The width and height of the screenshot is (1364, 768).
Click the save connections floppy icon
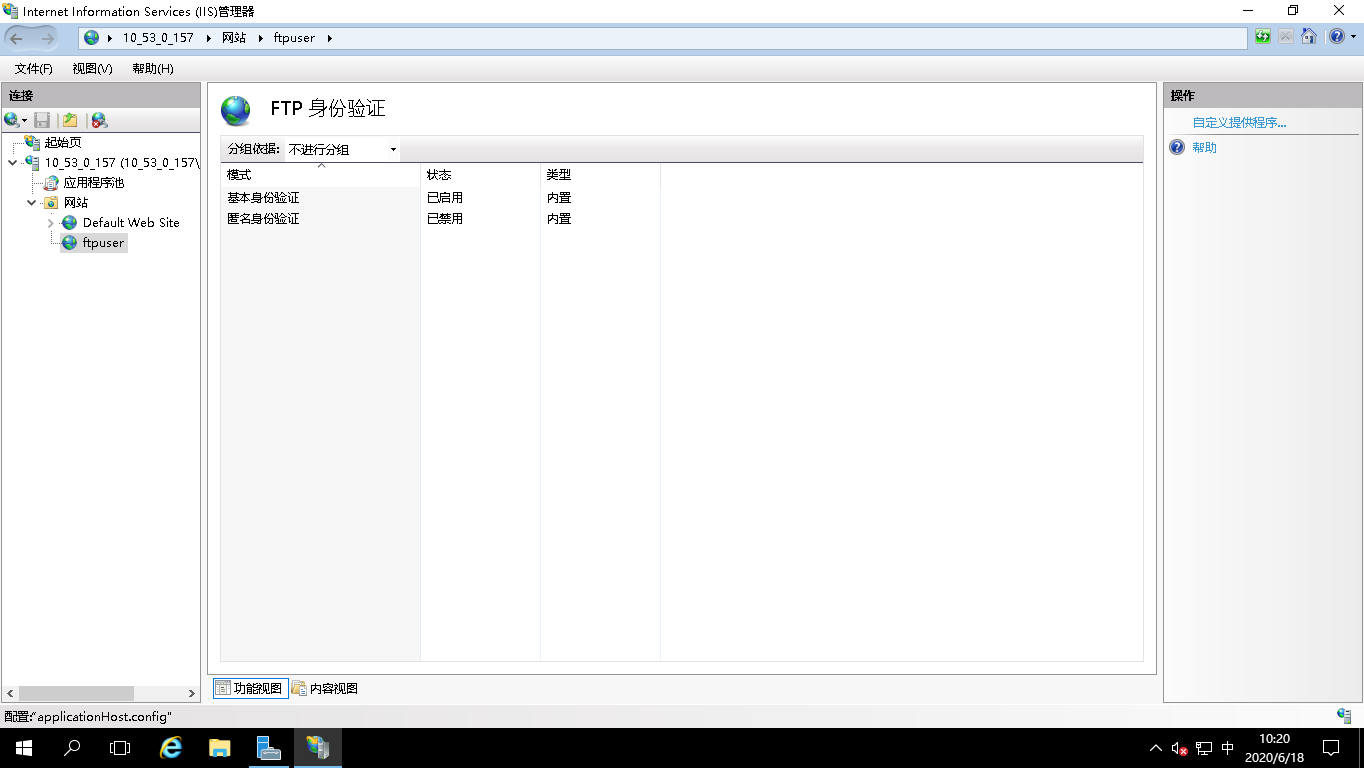(x=42, y=120)
